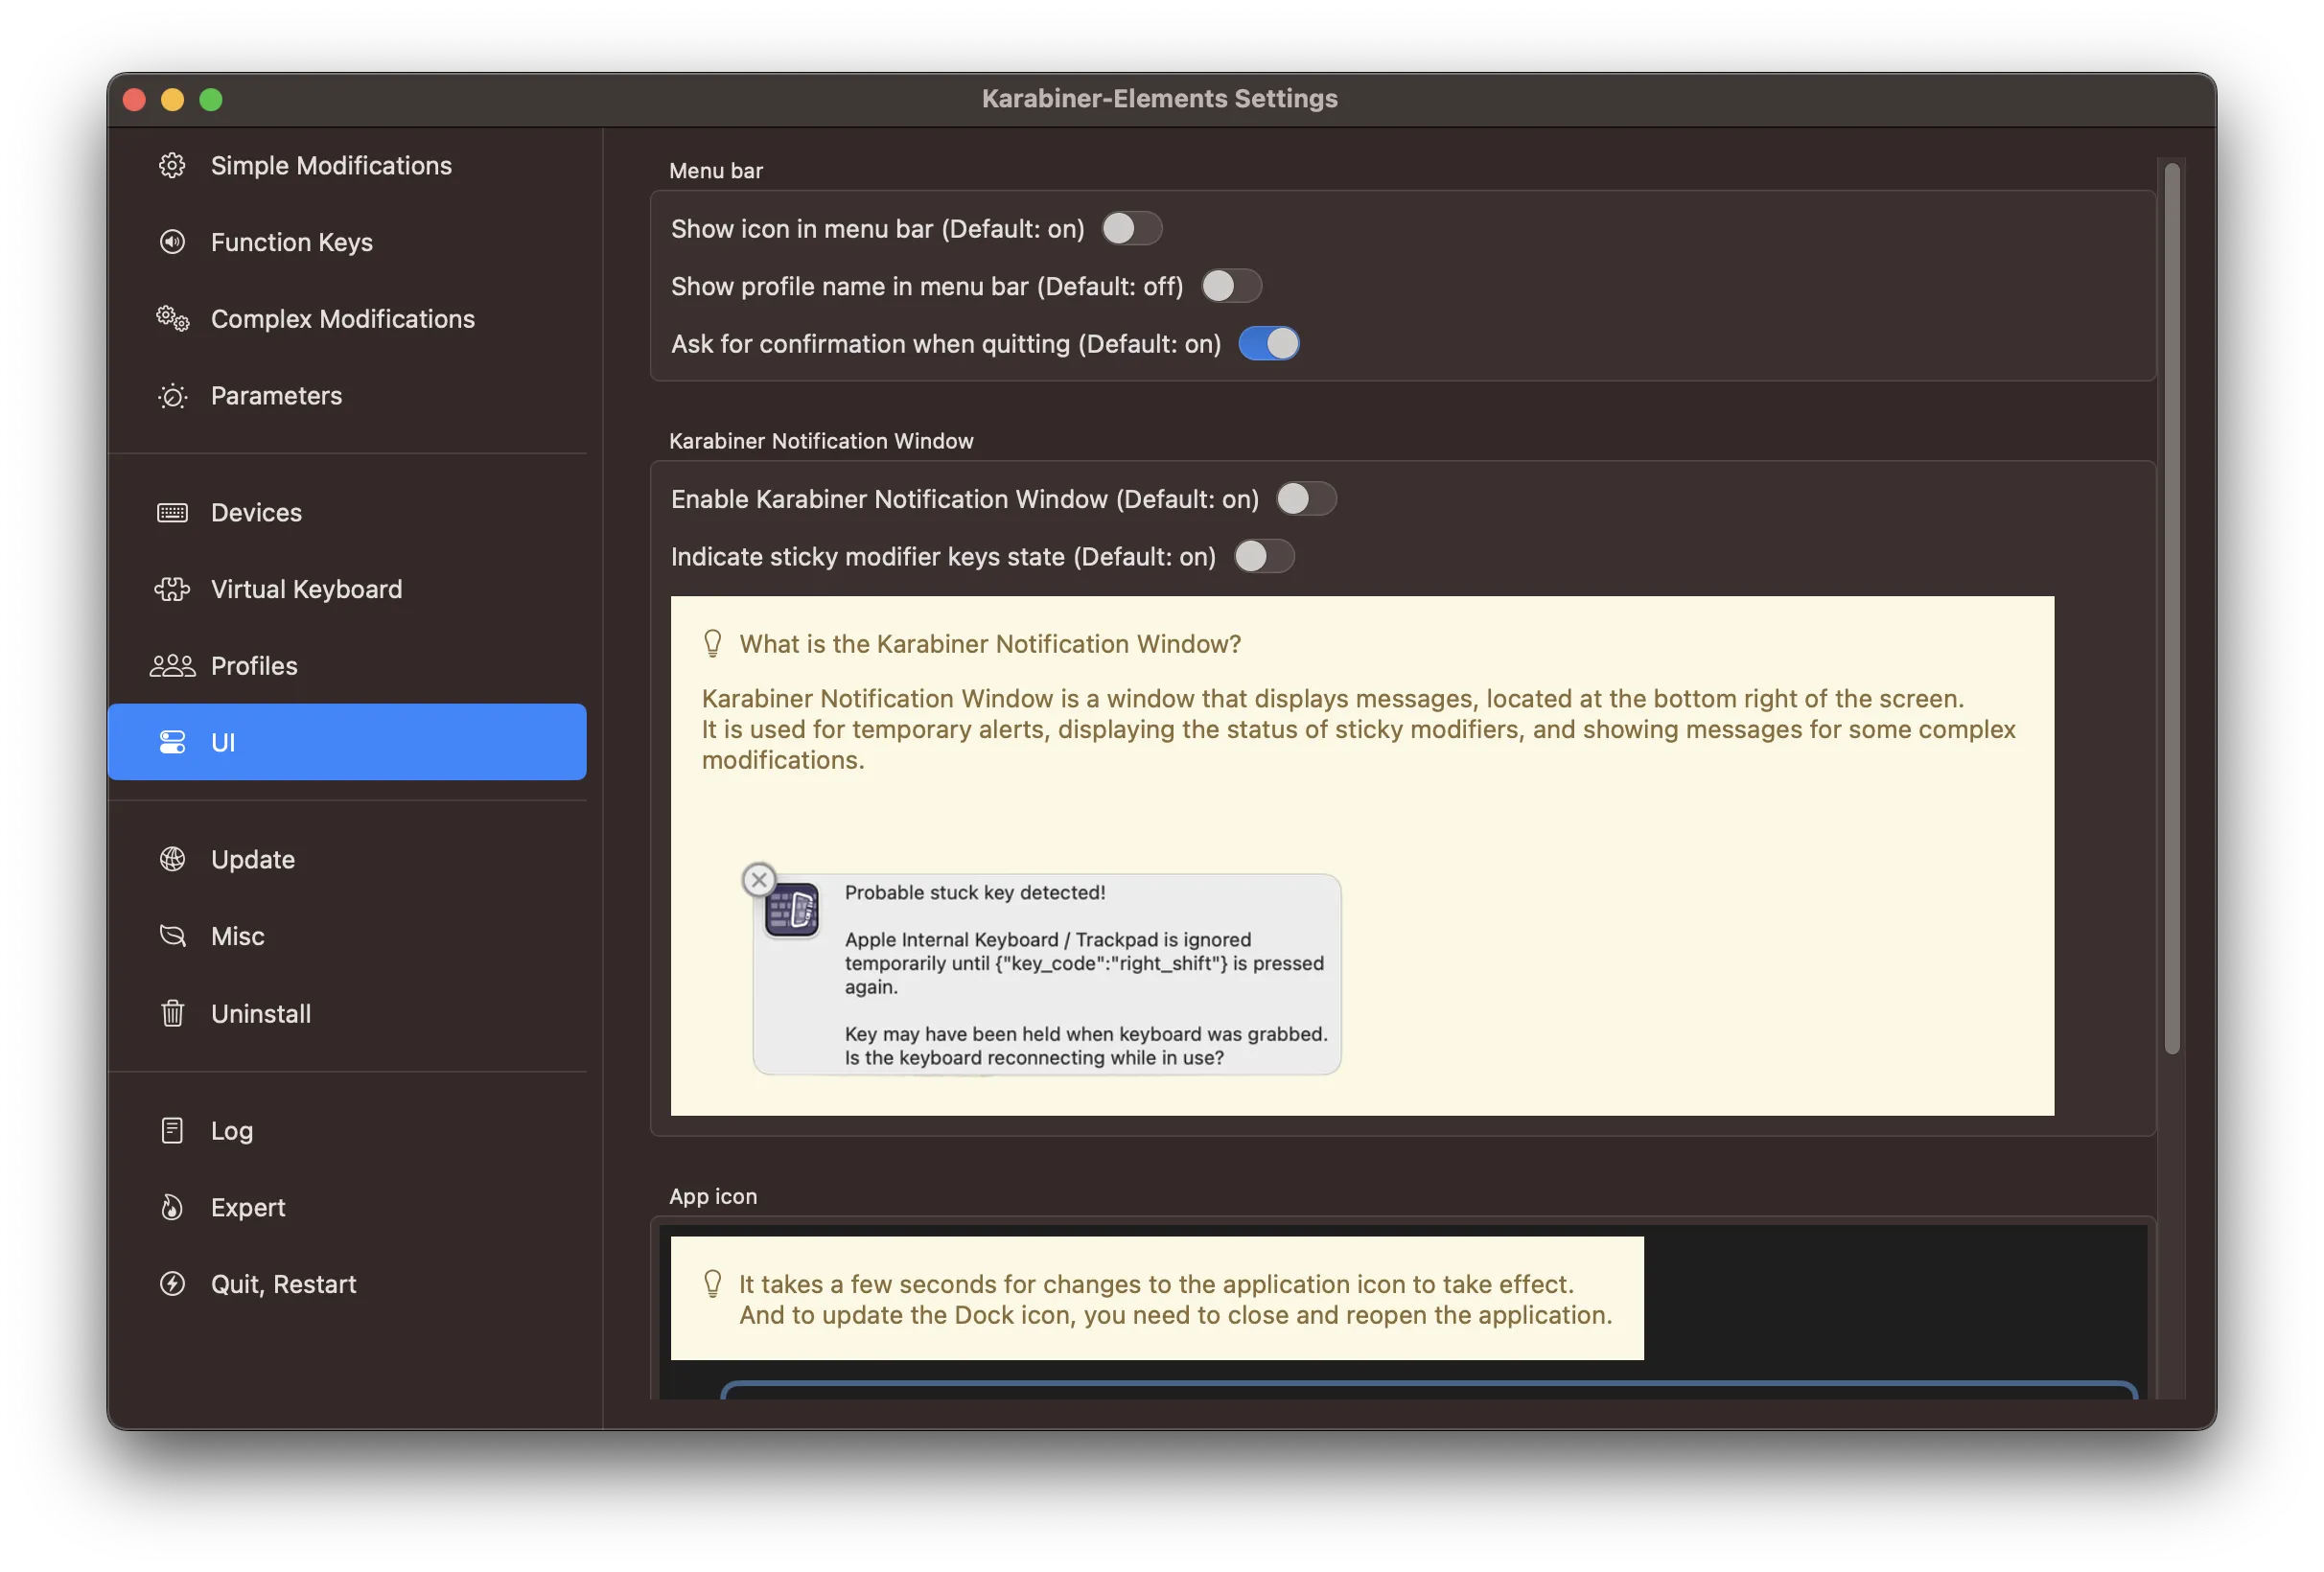Toggle Show profile name in menu bar
This screenshot has width=2324, height=1572.
[x=1231, y=286]
